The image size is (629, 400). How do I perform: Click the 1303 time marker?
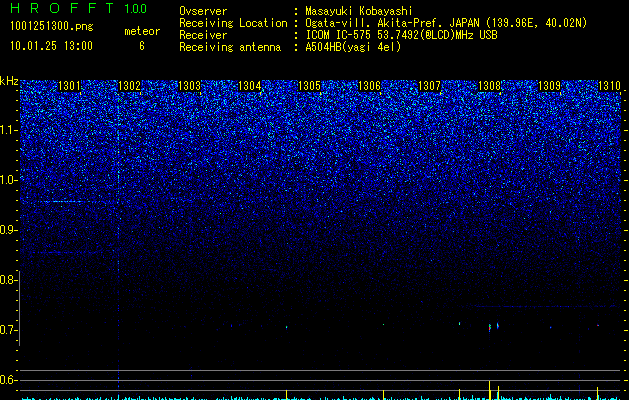(189, 86)
